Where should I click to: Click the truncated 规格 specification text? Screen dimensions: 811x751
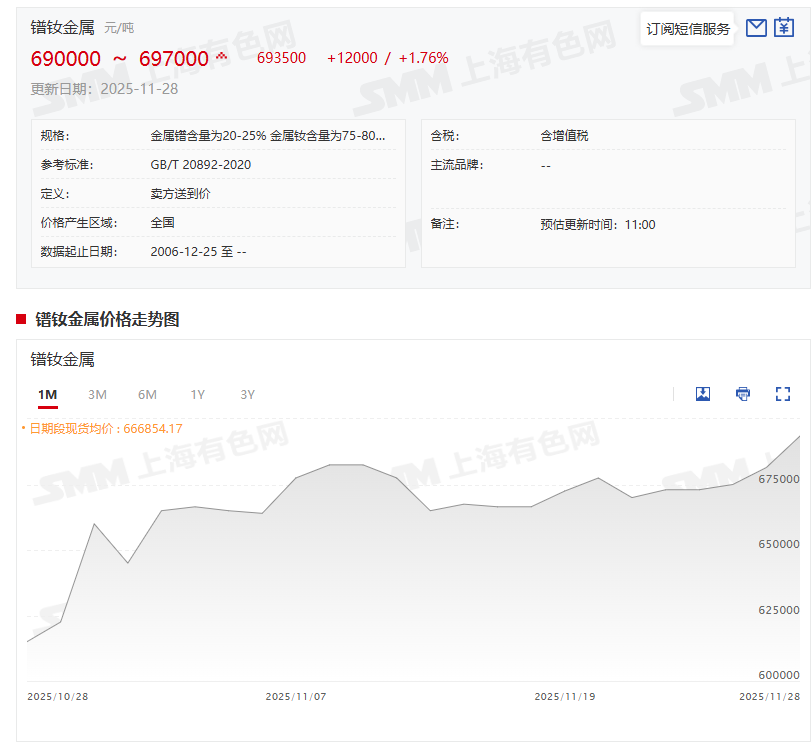(x=267, y=135)
